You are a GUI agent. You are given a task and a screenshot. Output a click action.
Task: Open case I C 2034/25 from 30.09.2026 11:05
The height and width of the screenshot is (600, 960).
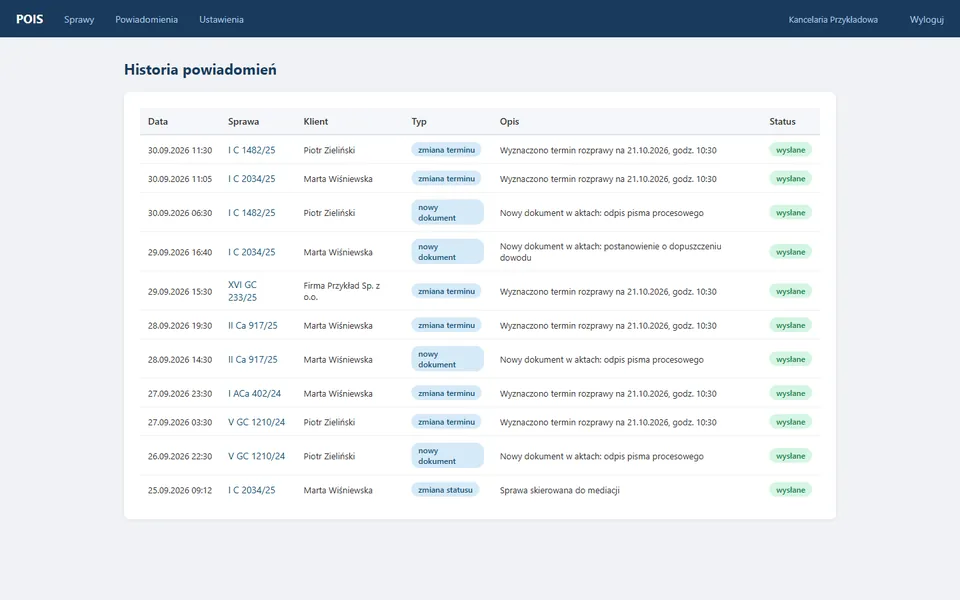252,179
